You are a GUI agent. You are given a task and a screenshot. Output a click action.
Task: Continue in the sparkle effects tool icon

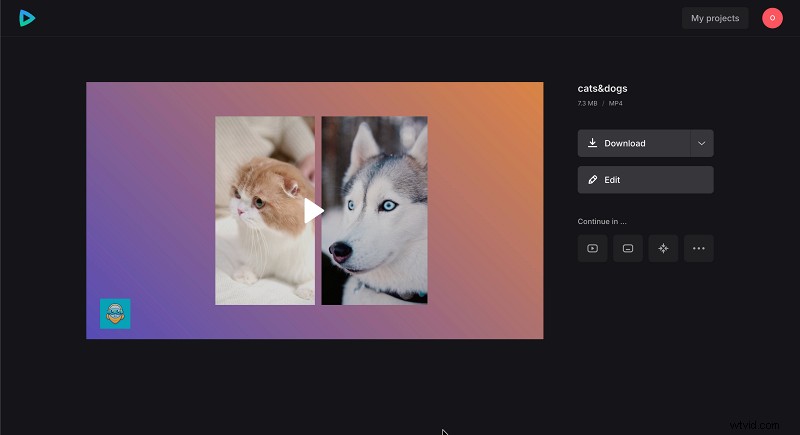(x=663, y=248)
